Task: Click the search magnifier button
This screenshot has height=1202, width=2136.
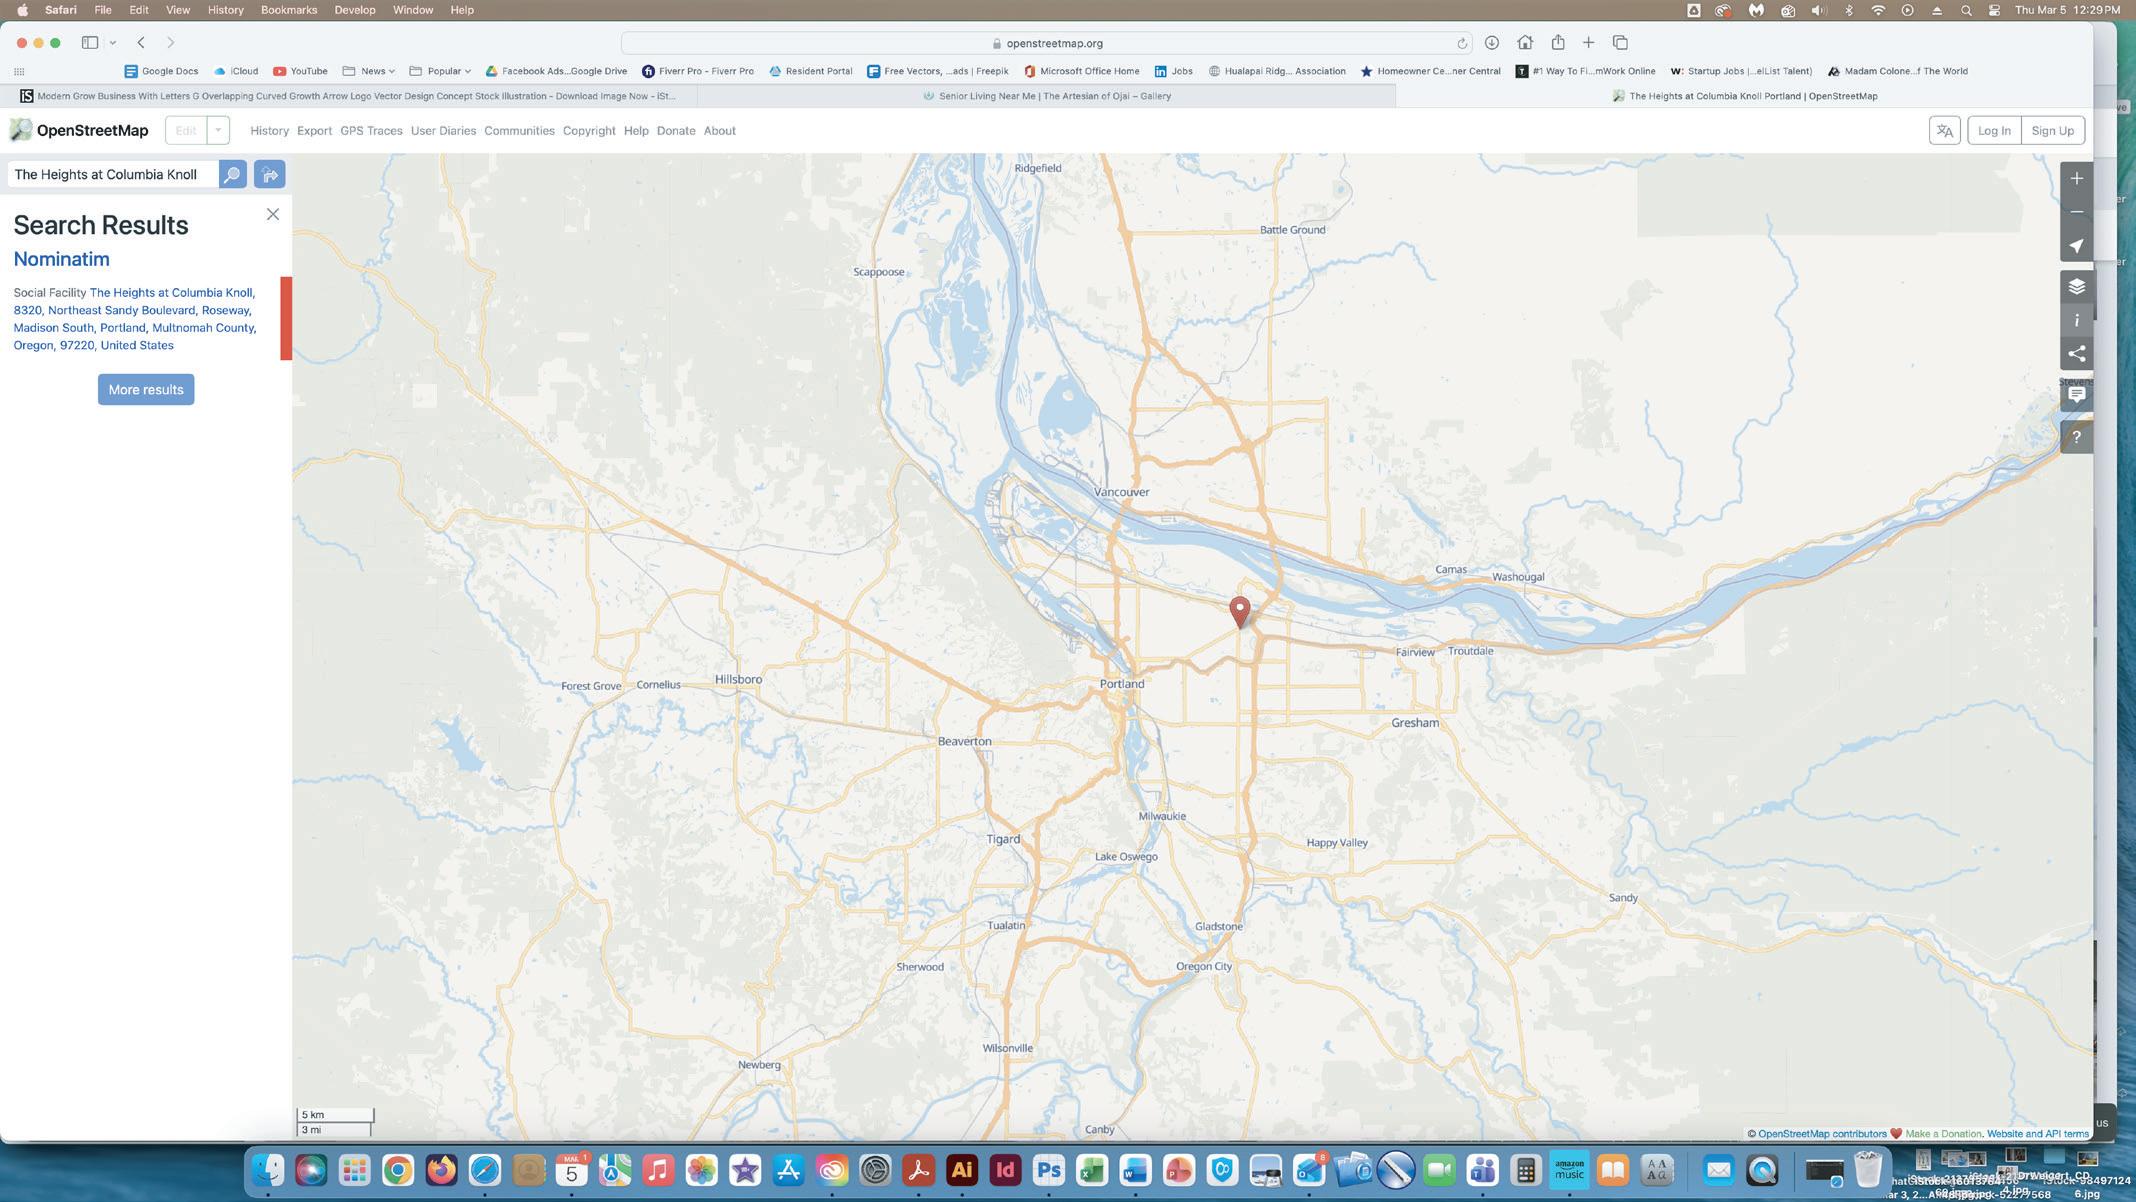Action: click(x=232, y=174)
